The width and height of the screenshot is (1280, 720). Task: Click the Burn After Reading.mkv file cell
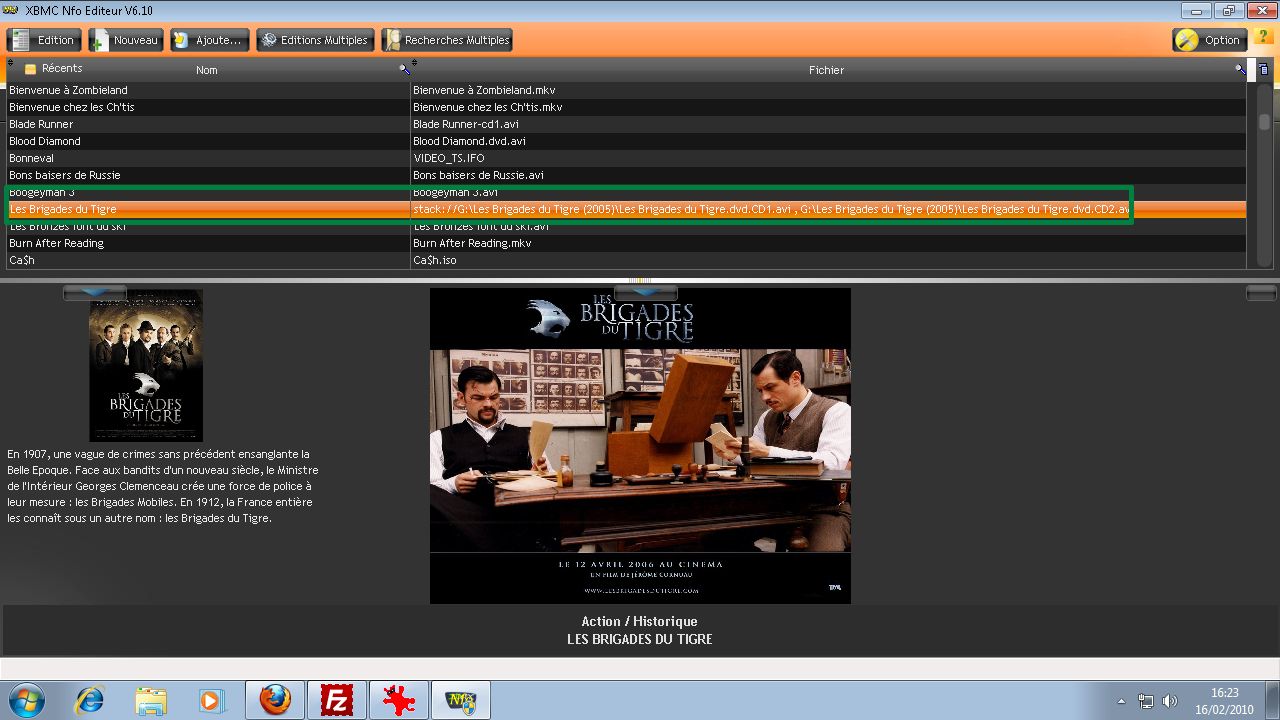[x=828, y=243]
